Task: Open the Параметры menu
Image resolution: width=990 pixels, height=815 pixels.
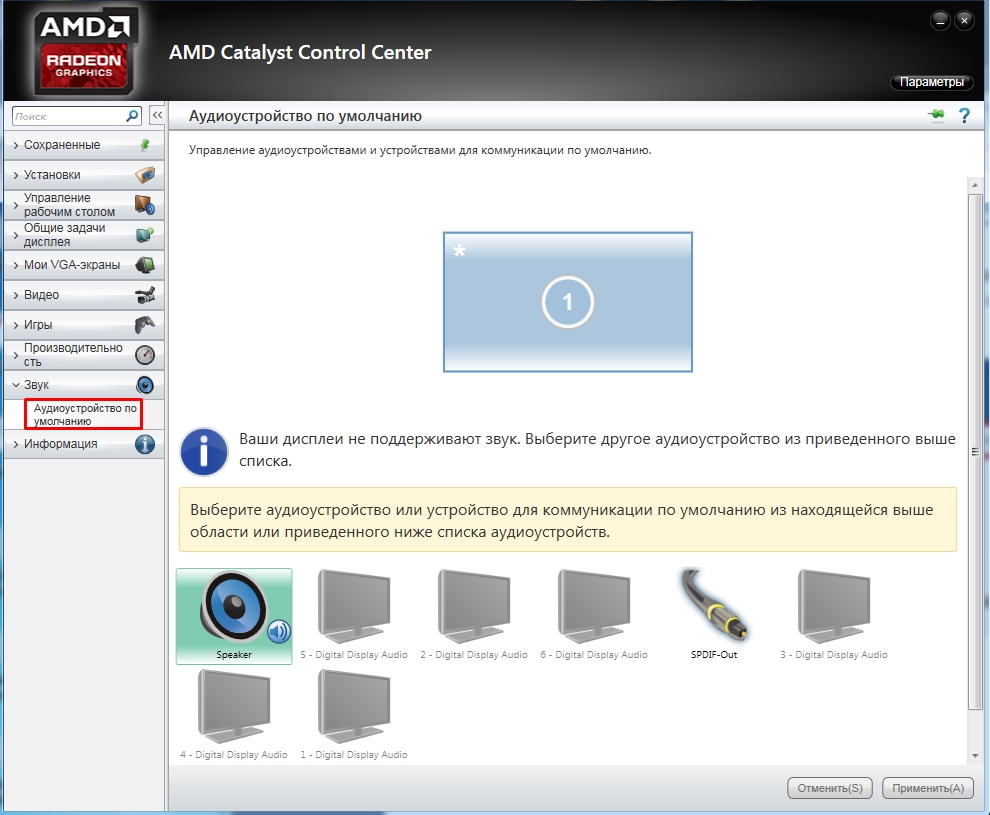Action: [931, 82]
